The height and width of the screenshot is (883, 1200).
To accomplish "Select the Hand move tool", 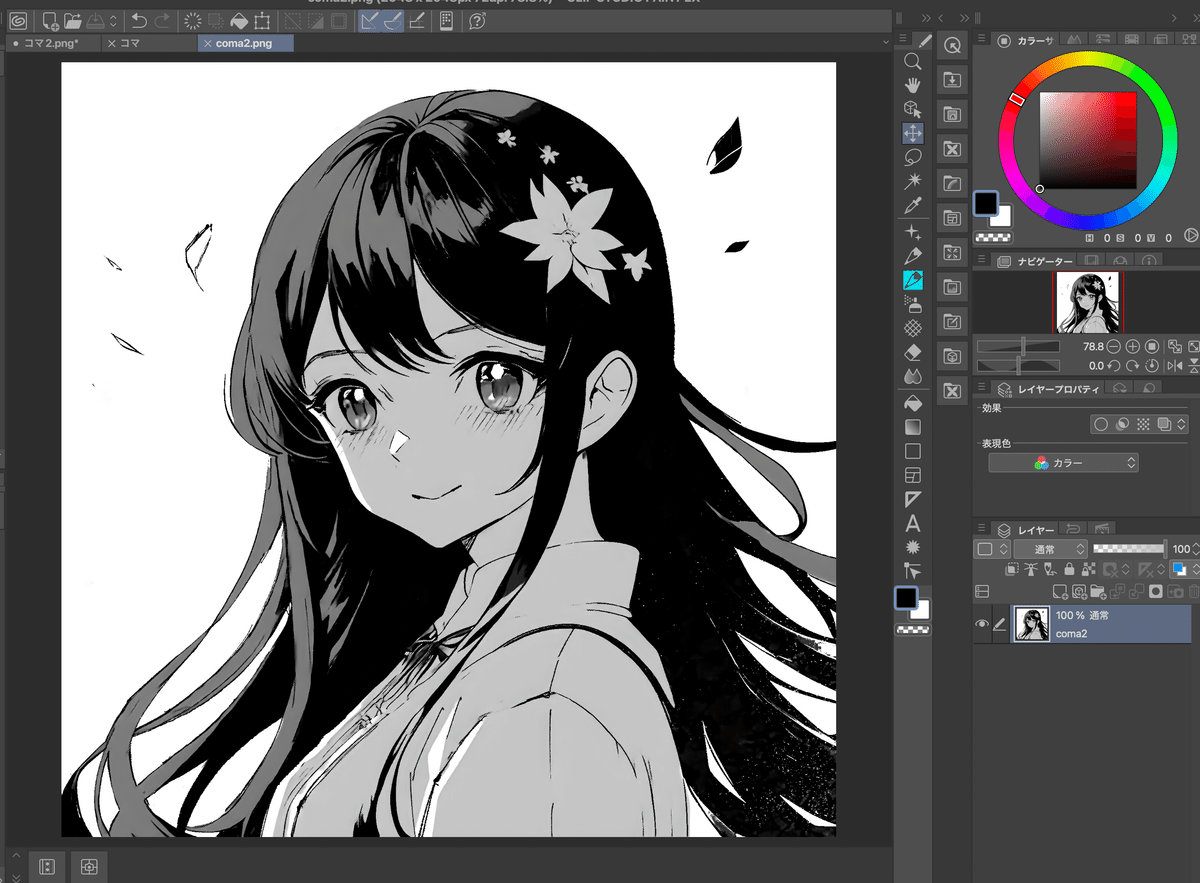I will pyautogui.click(x=912, y=85).
